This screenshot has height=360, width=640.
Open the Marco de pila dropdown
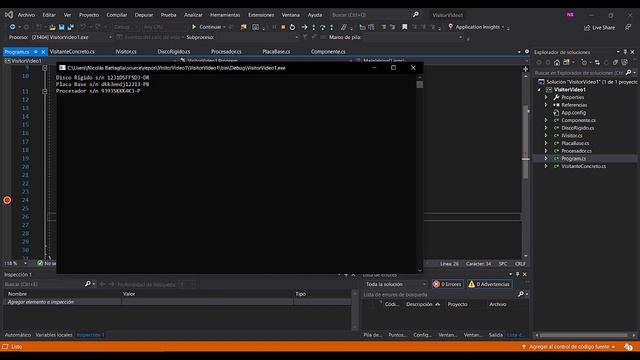tap(413, 37)
